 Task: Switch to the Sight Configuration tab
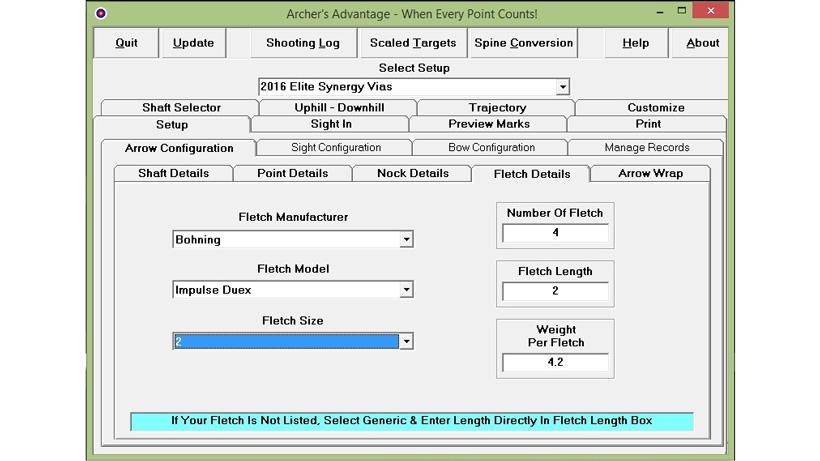point(336,147)
